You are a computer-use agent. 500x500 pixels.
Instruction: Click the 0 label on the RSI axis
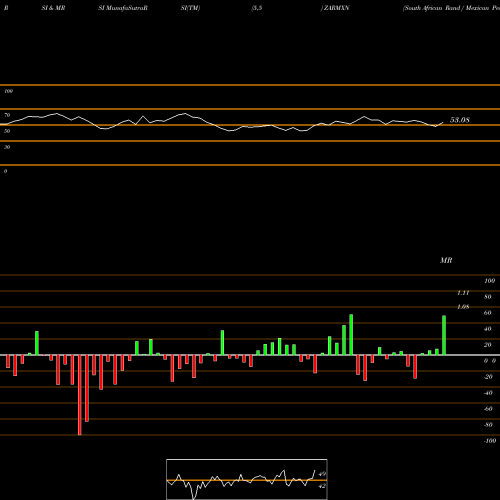[x=5, y=171]
